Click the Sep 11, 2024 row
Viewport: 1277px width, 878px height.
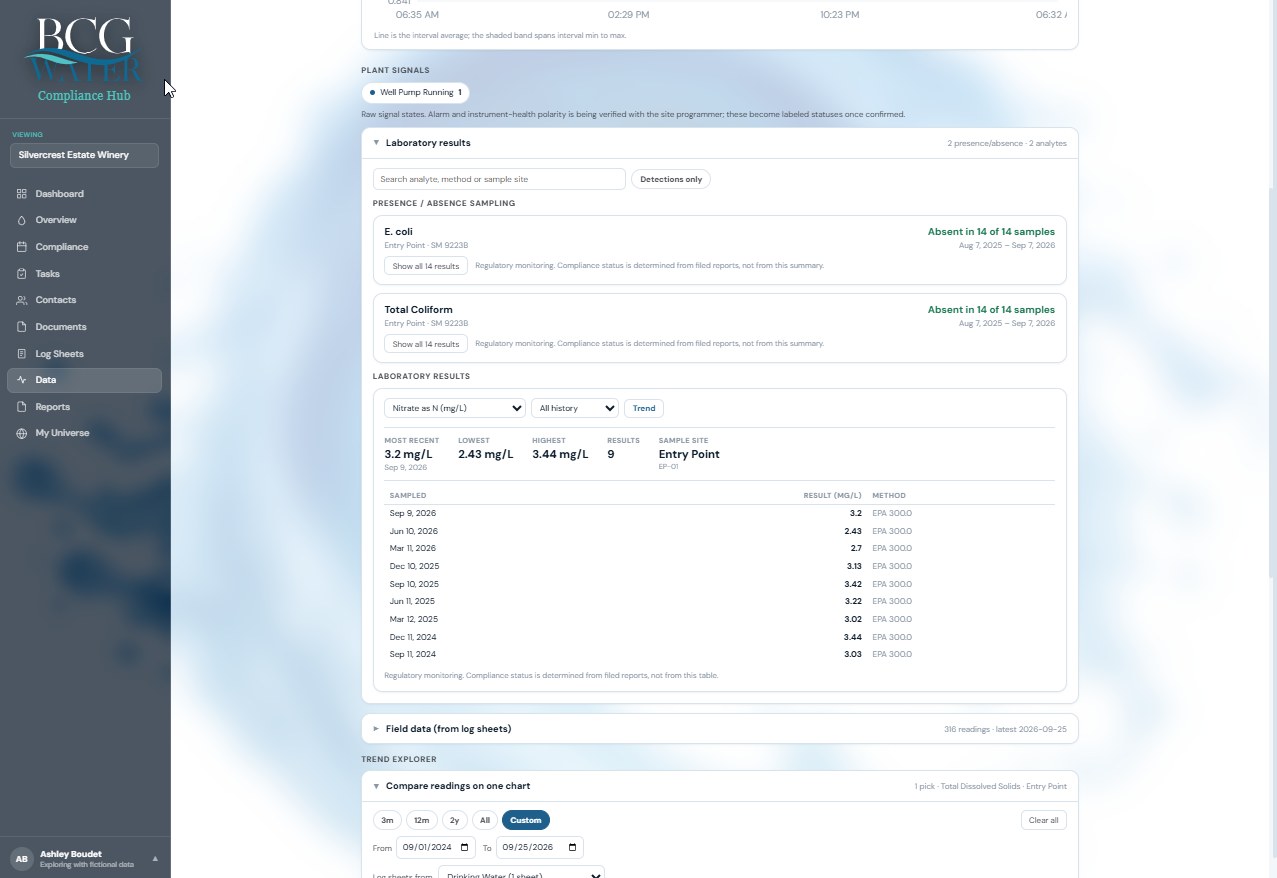[719, 655]
